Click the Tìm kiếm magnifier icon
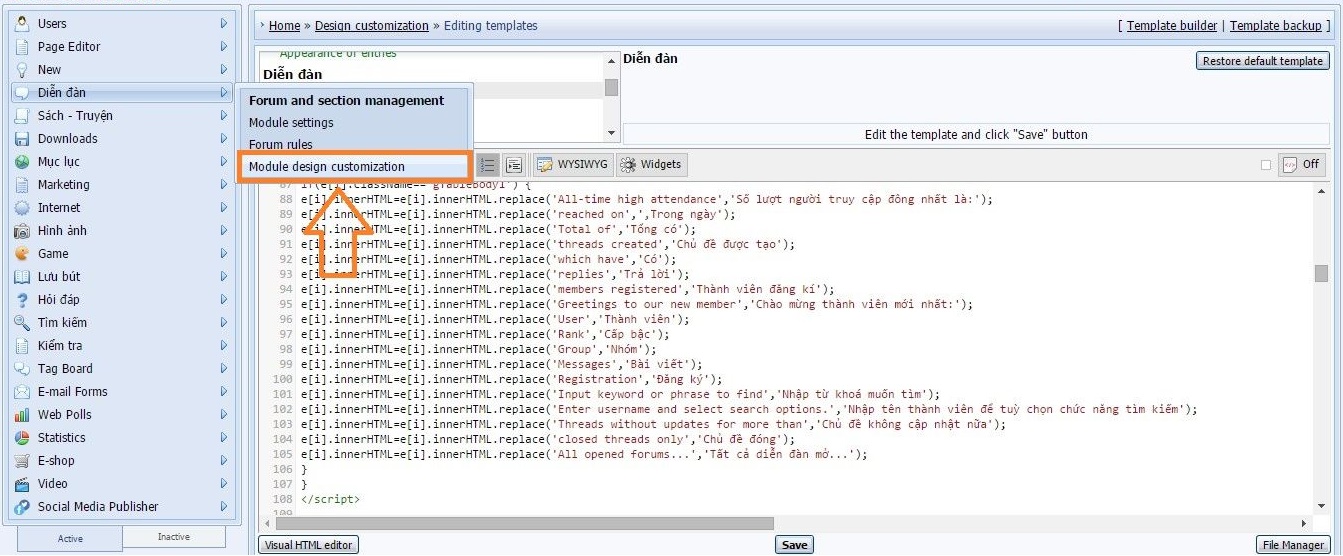This screenshot has height=556, width=1343. [x=22, y=322]
